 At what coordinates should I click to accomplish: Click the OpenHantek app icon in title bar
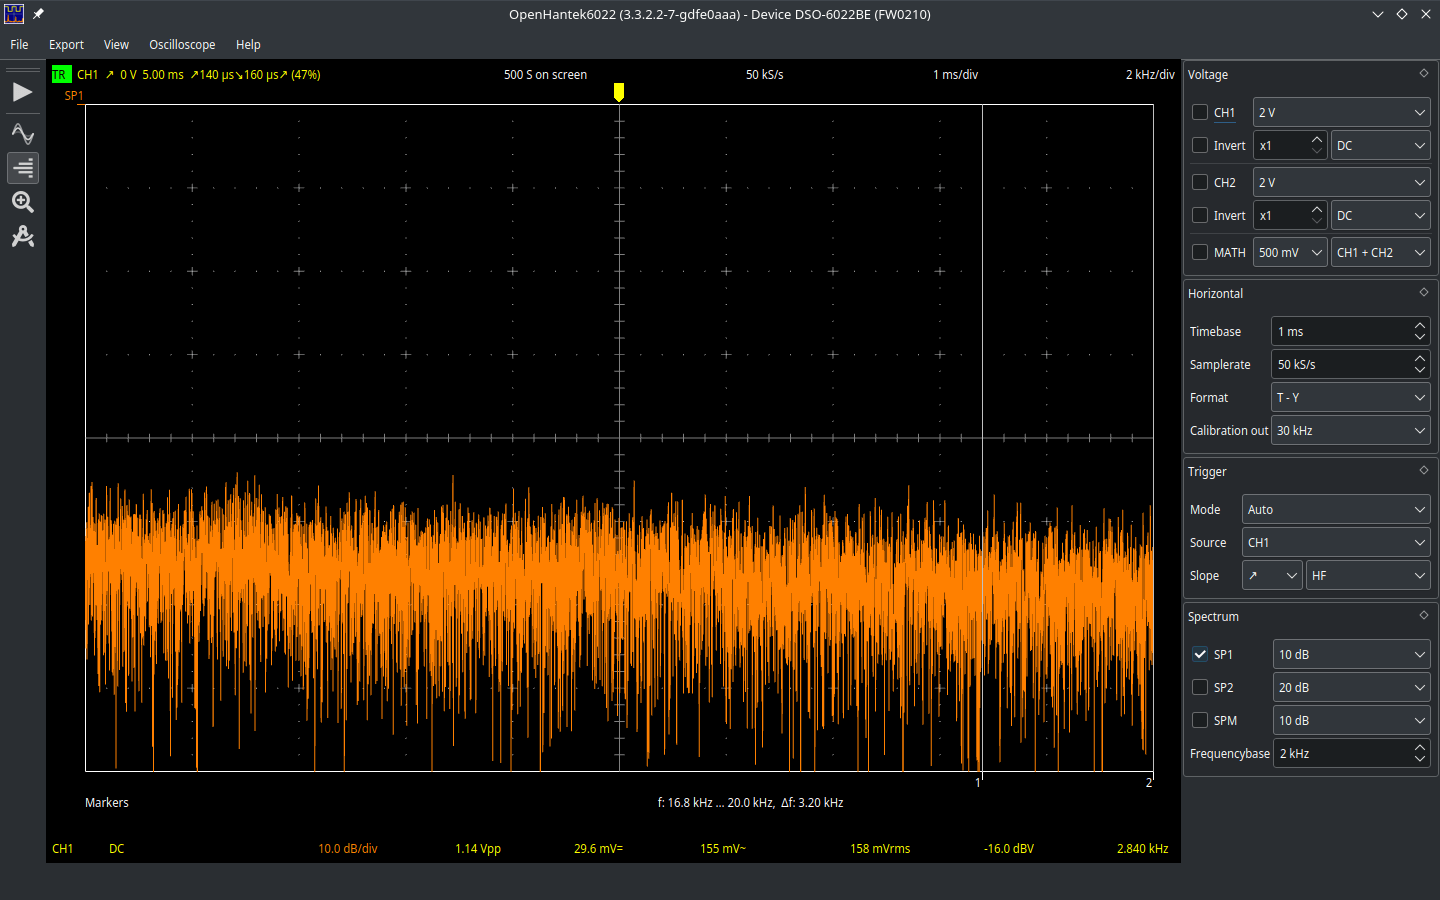pyautogui.click(x=14, y=14)
